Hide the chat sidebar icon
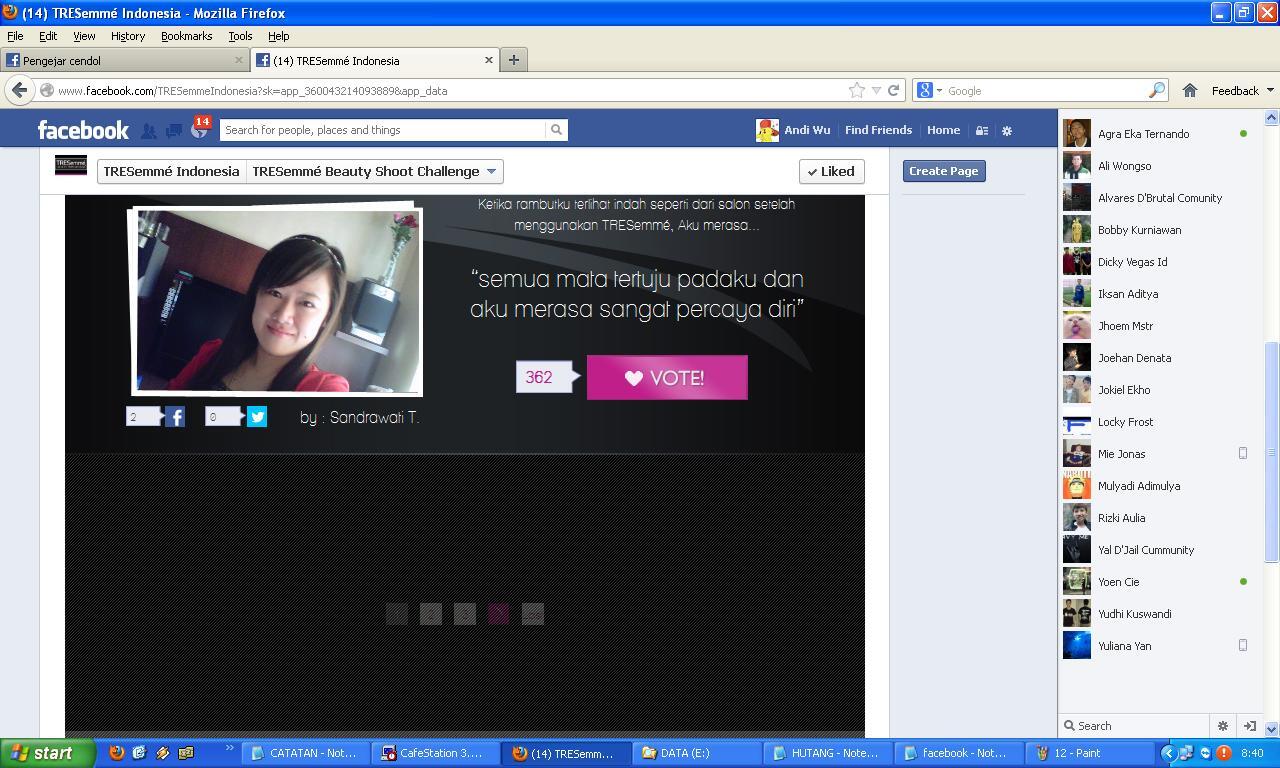Image resolution: width=1280 pixels, height=768 pixels. click(1249, 726)
